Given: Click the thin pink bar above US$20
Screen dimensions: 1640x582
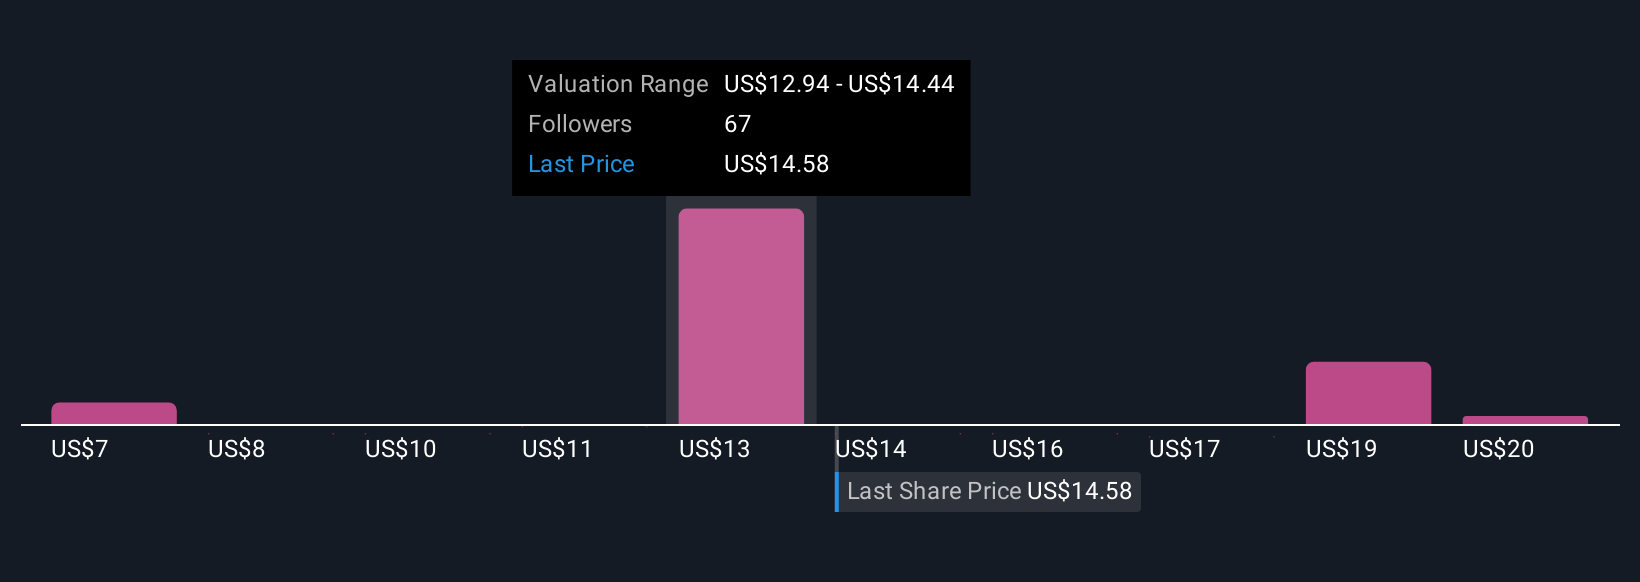Looking at the screenshot, I should [x=1525, y=420].
